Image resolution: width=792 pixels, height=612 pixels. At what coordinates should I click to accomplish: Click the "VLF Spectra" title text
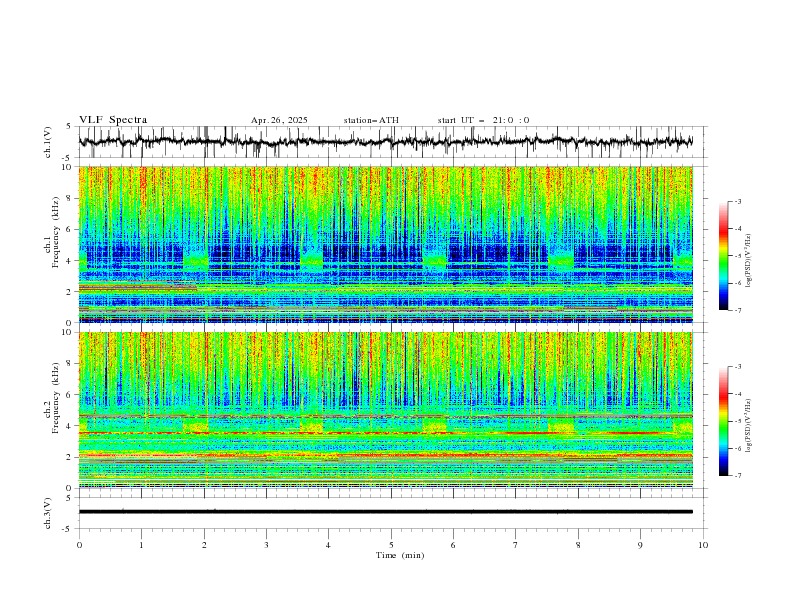[x=113, y=120]
